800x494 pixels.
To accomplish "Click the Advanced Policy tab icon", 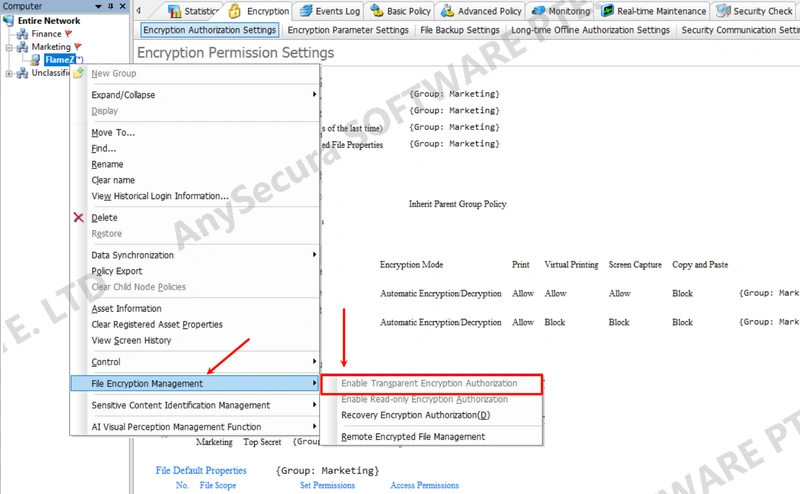I will pos(447,11).
